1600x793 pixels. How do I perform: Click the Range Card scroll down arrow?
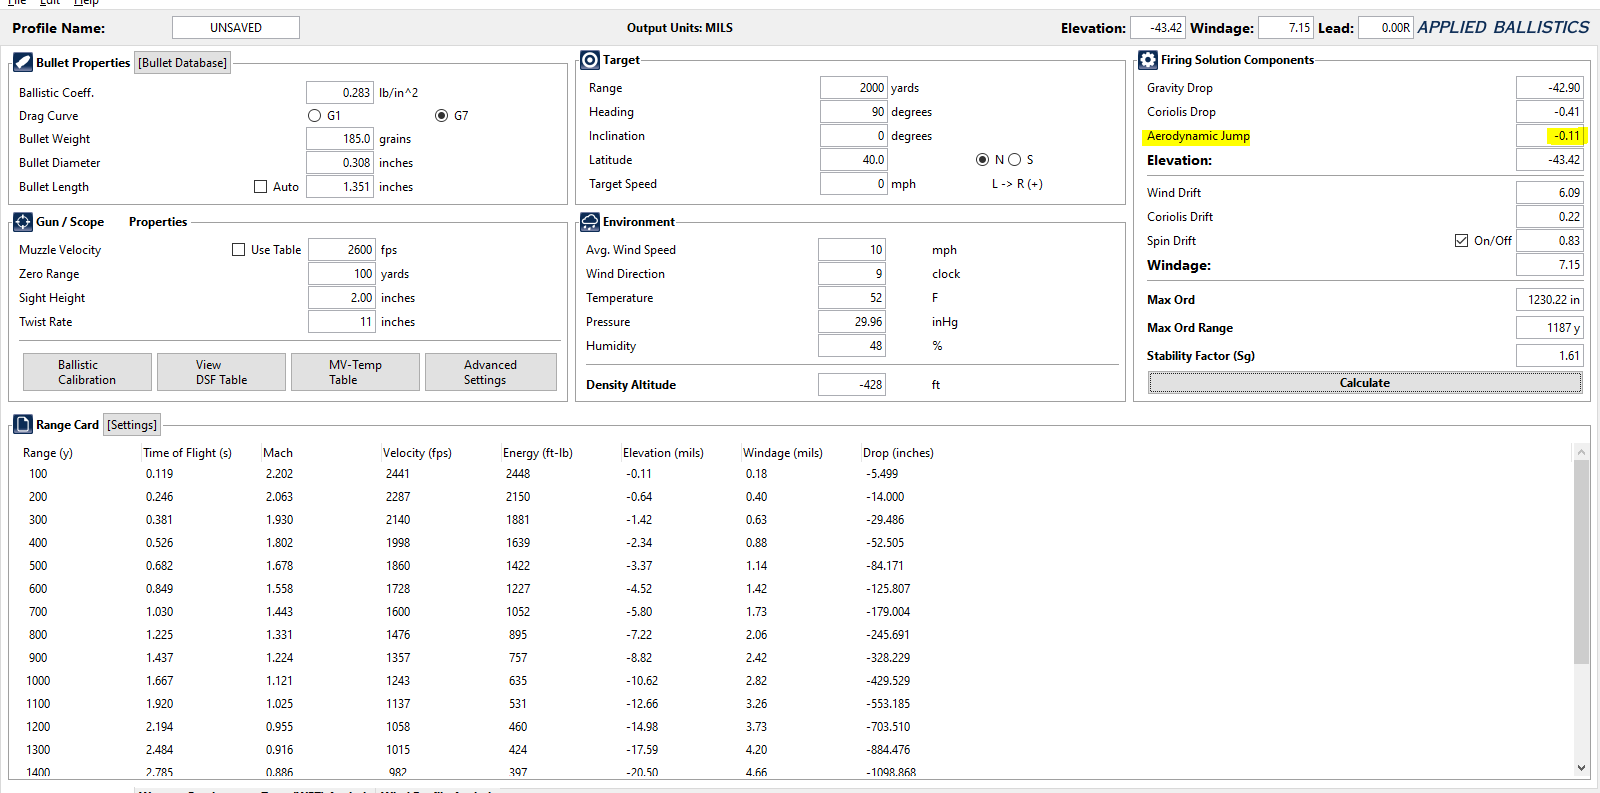tap(1581, 768)
